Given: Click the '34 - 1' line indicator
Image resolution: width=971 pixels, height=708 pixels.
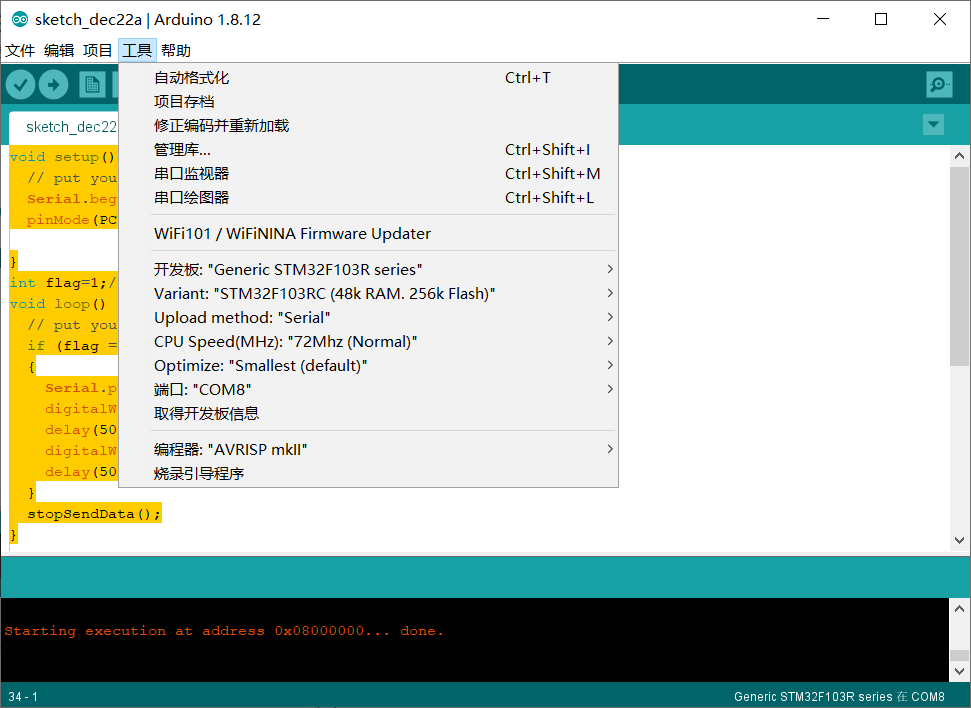Looking at the screenshot, I should (23, 697).
